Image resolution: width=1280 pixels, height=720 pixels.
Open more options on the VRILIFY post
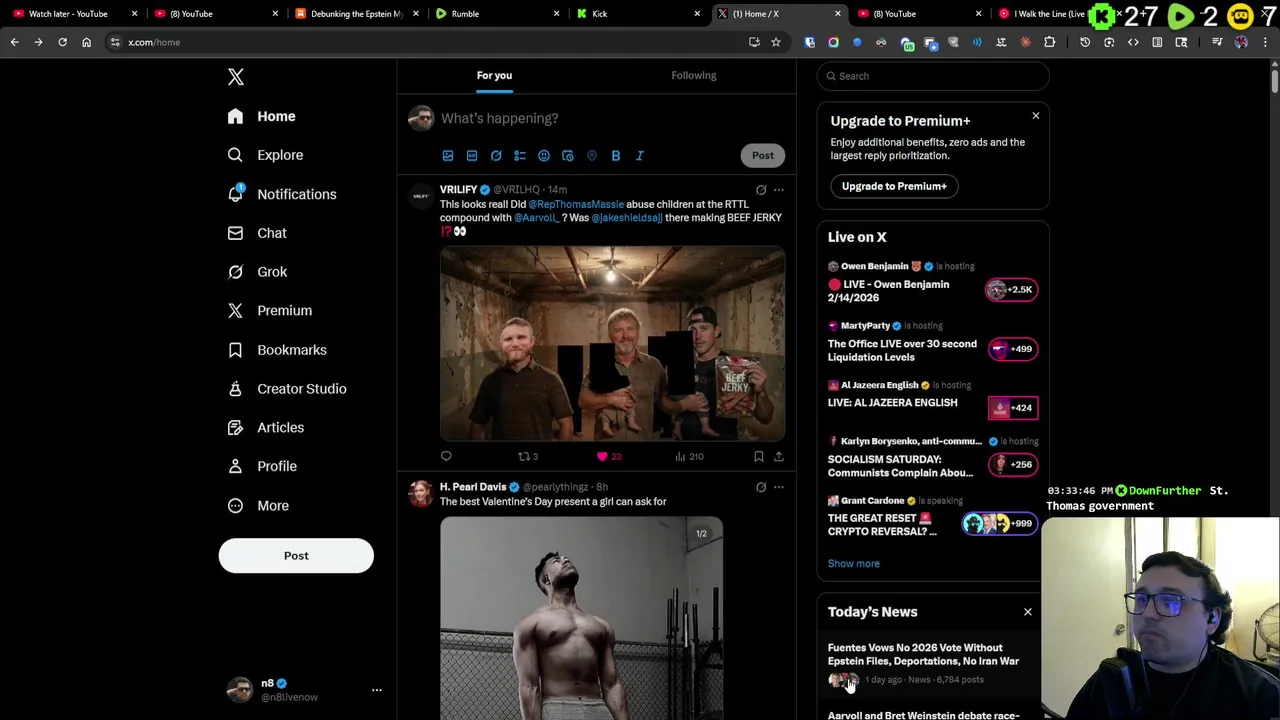(x=779, y=190)
